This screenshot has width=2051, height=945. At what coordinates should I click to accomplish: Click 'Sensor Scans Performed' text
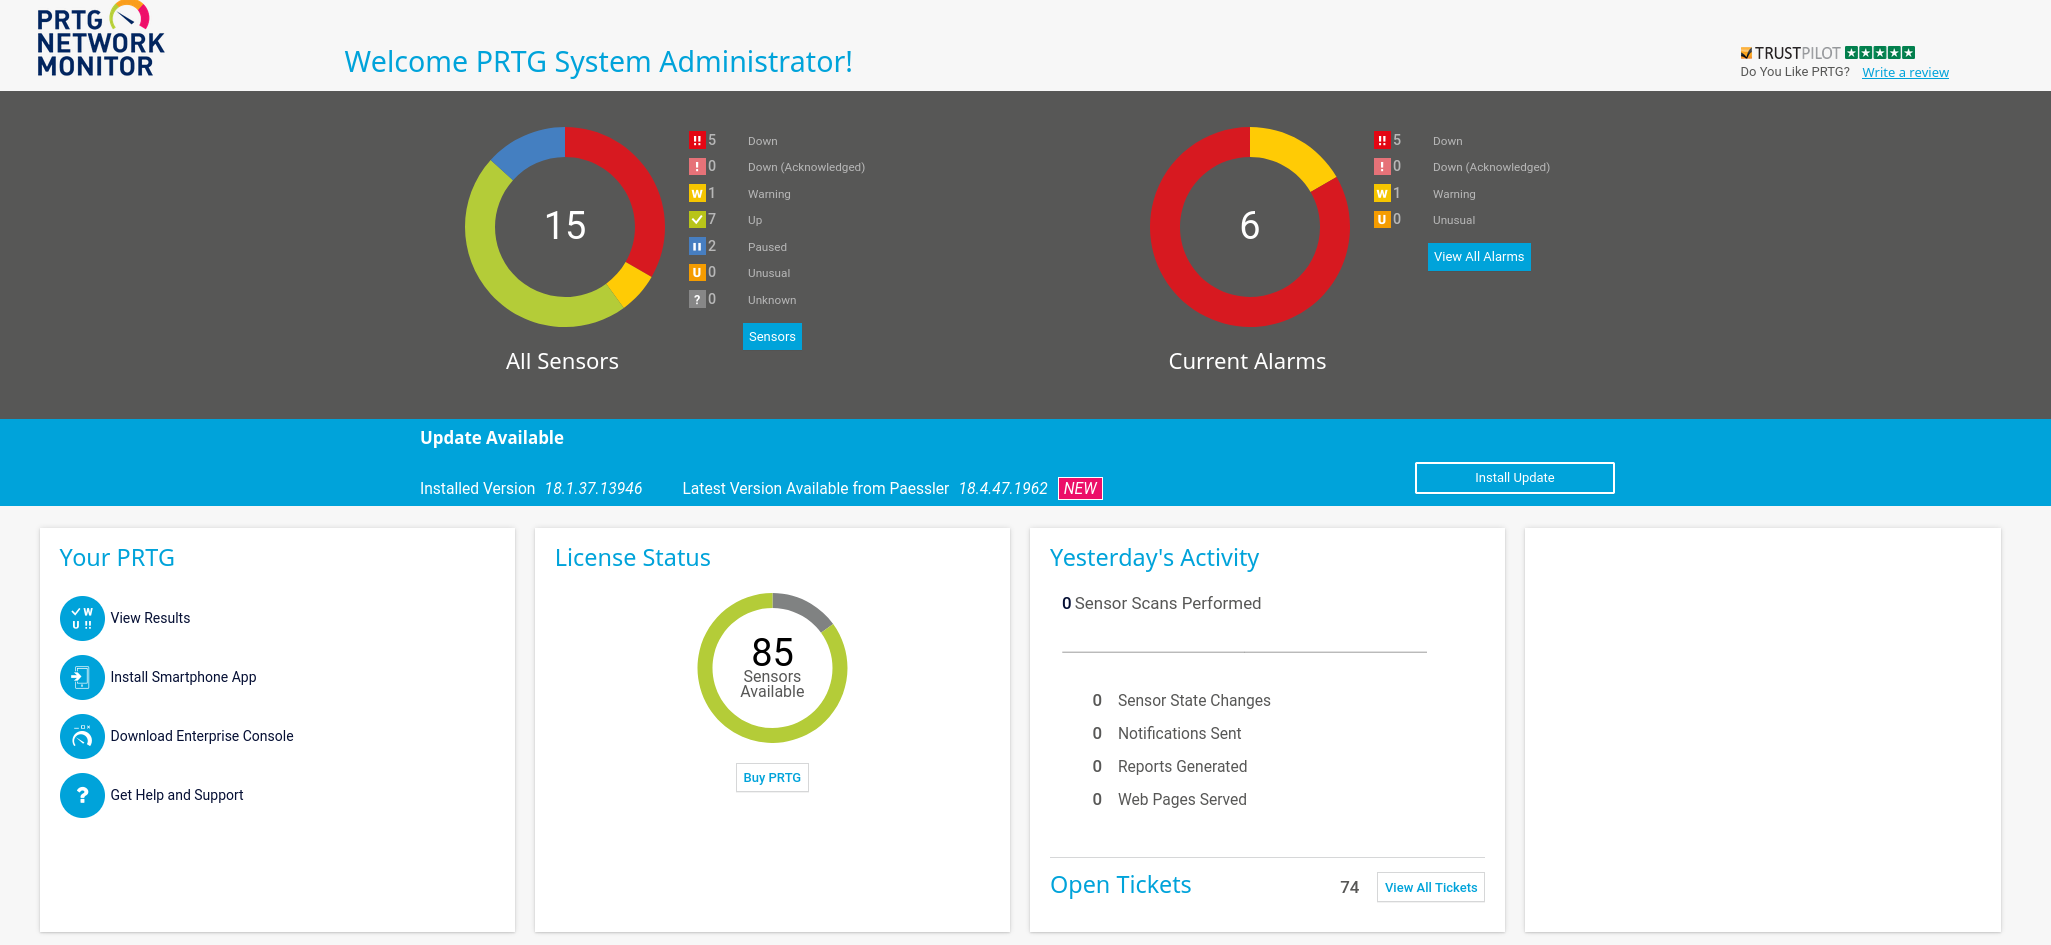click(x=1167, y=604)
